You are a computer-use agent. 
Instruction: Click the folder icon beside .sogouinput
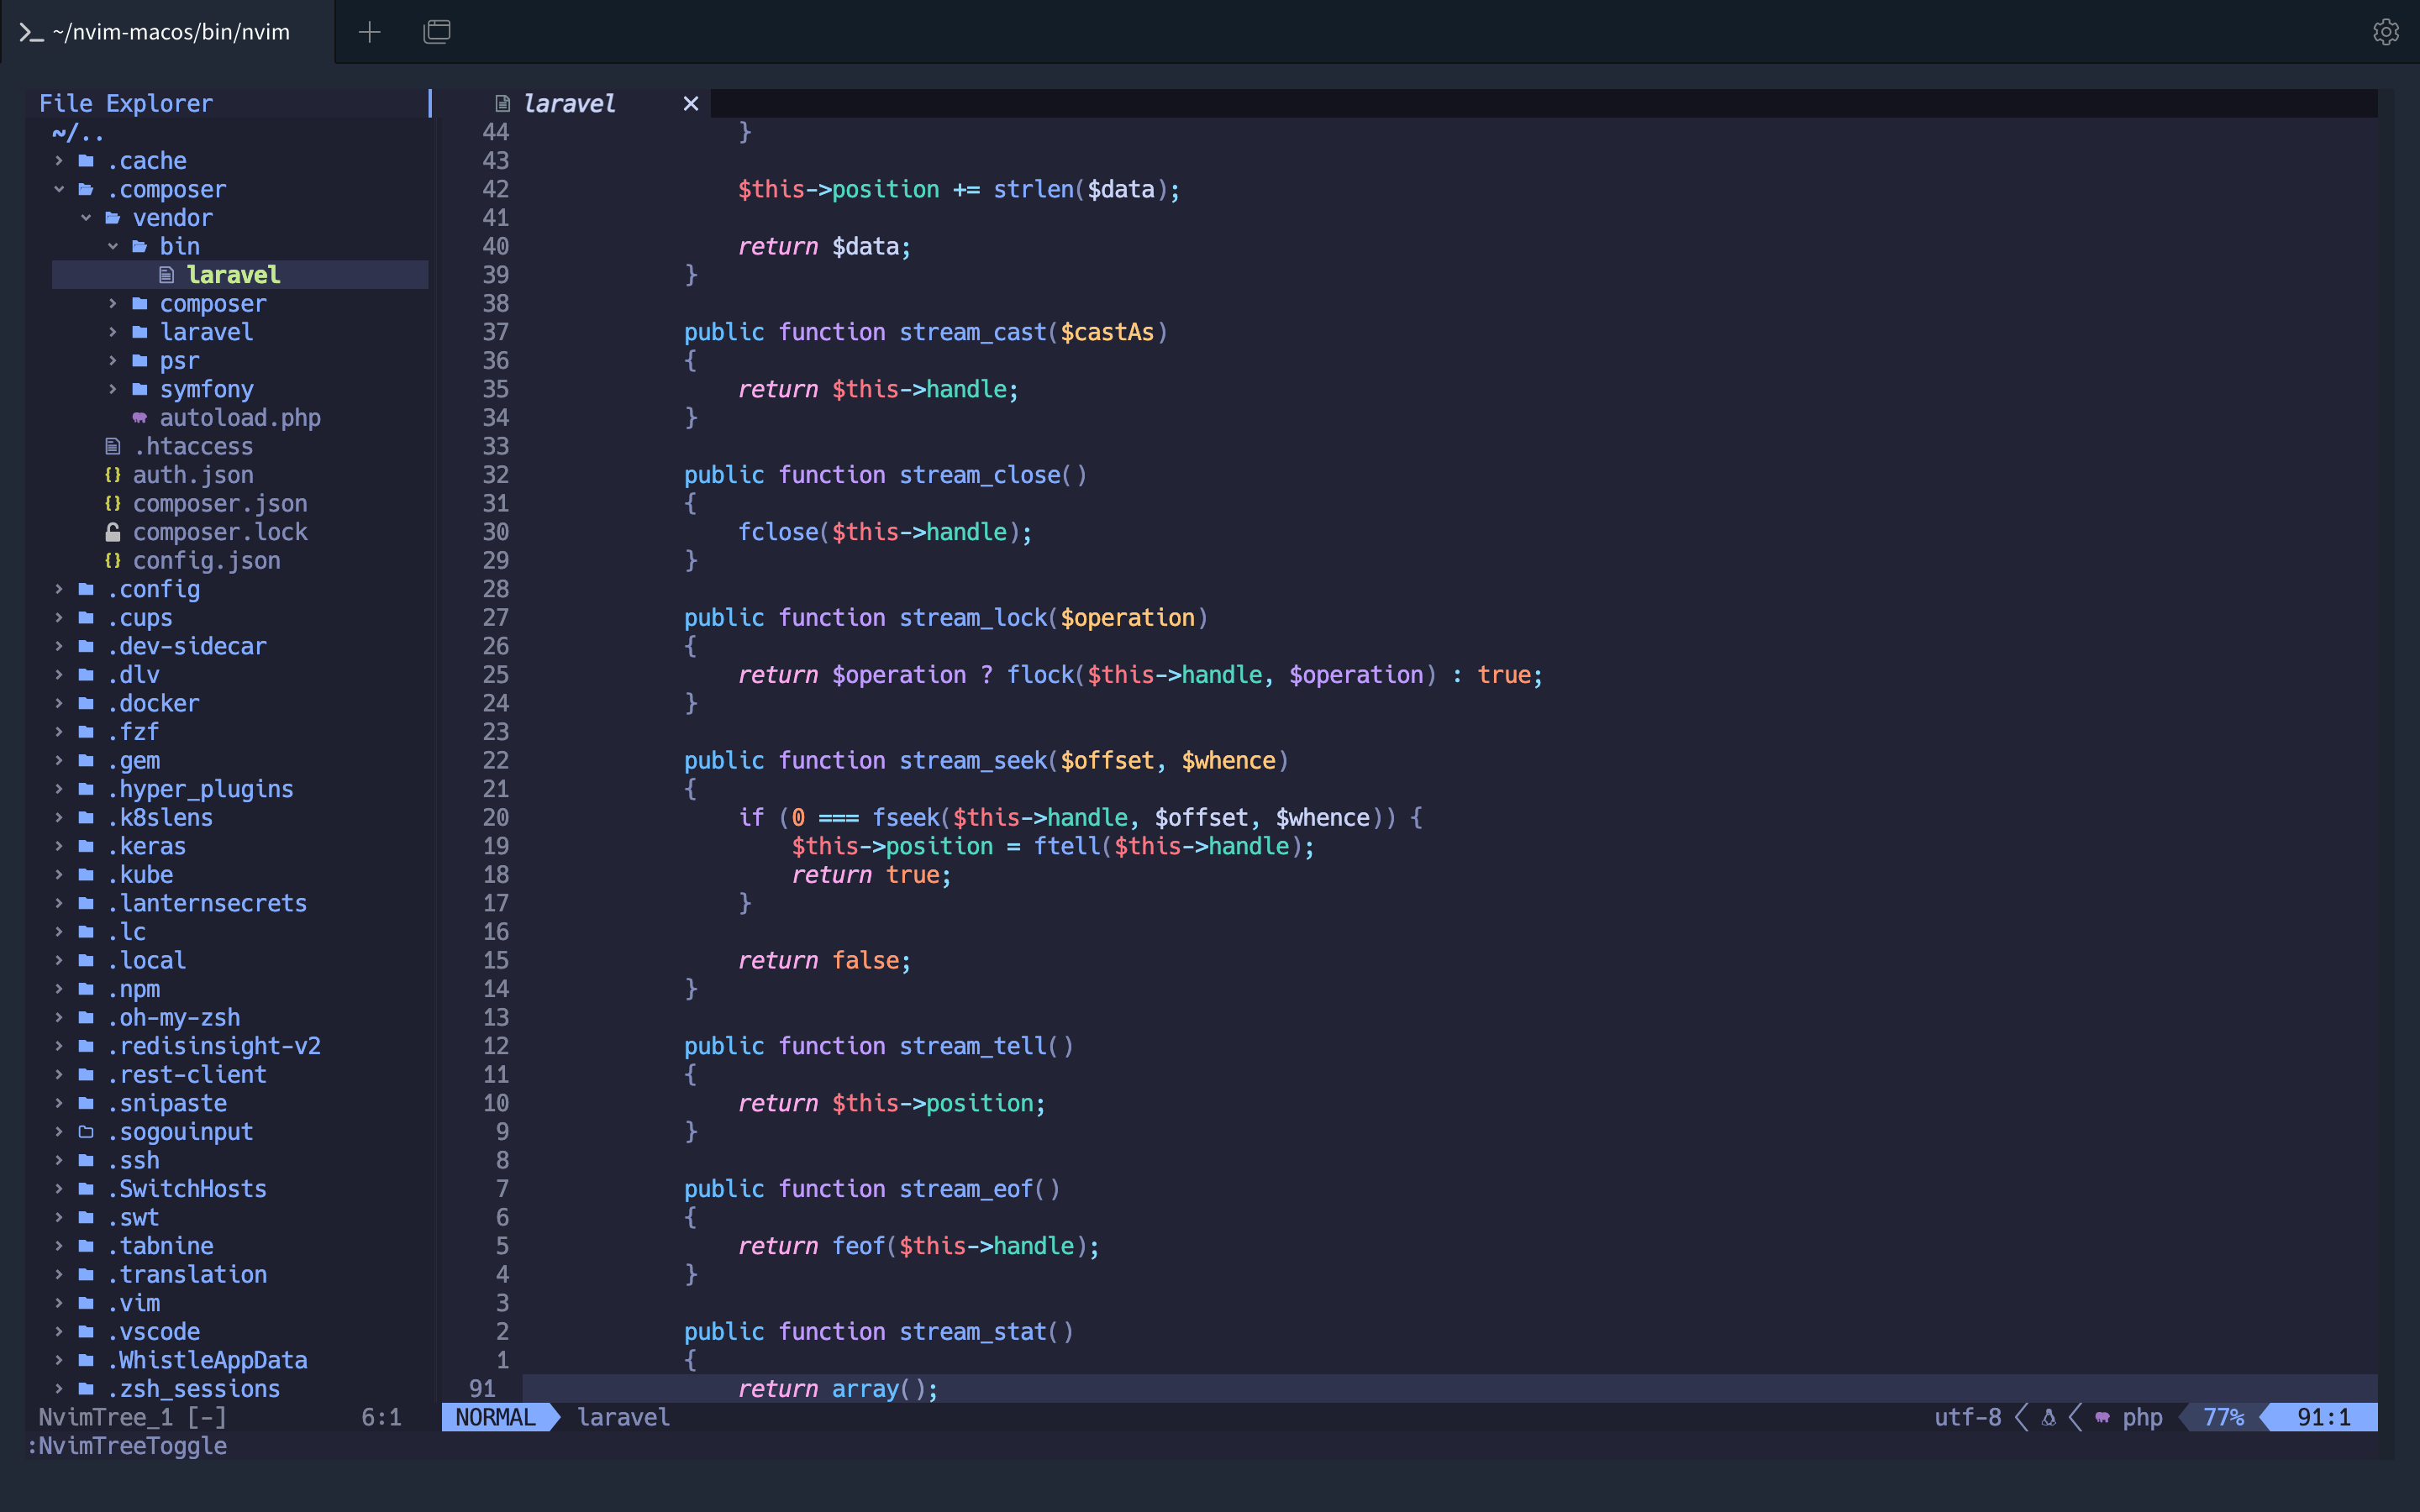86,1132
